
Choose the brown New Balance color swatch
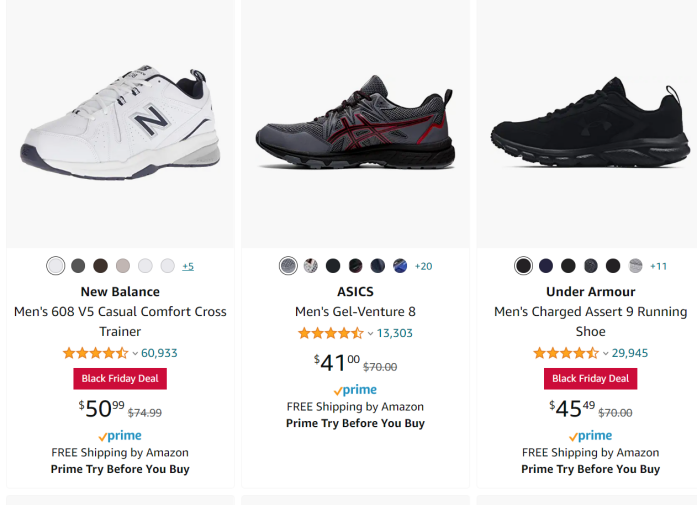pos(100,266)
